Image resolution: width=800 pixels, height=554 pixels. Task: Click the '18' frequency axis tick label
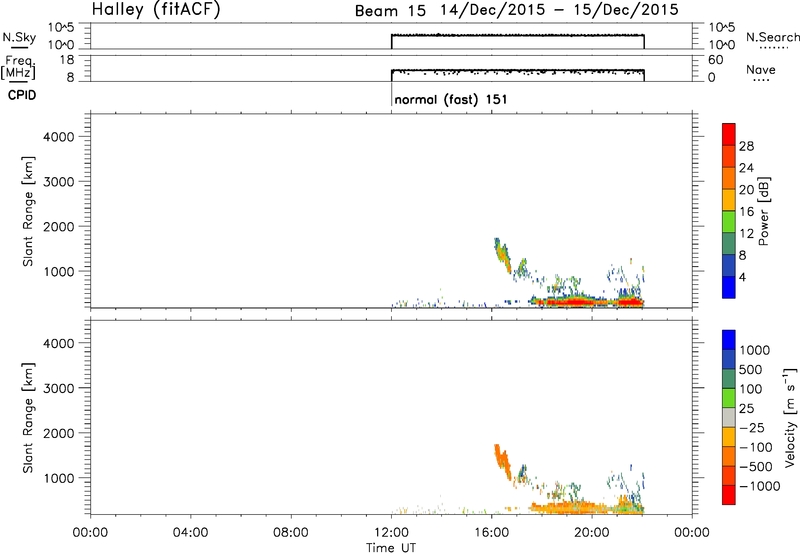(67, 60)
